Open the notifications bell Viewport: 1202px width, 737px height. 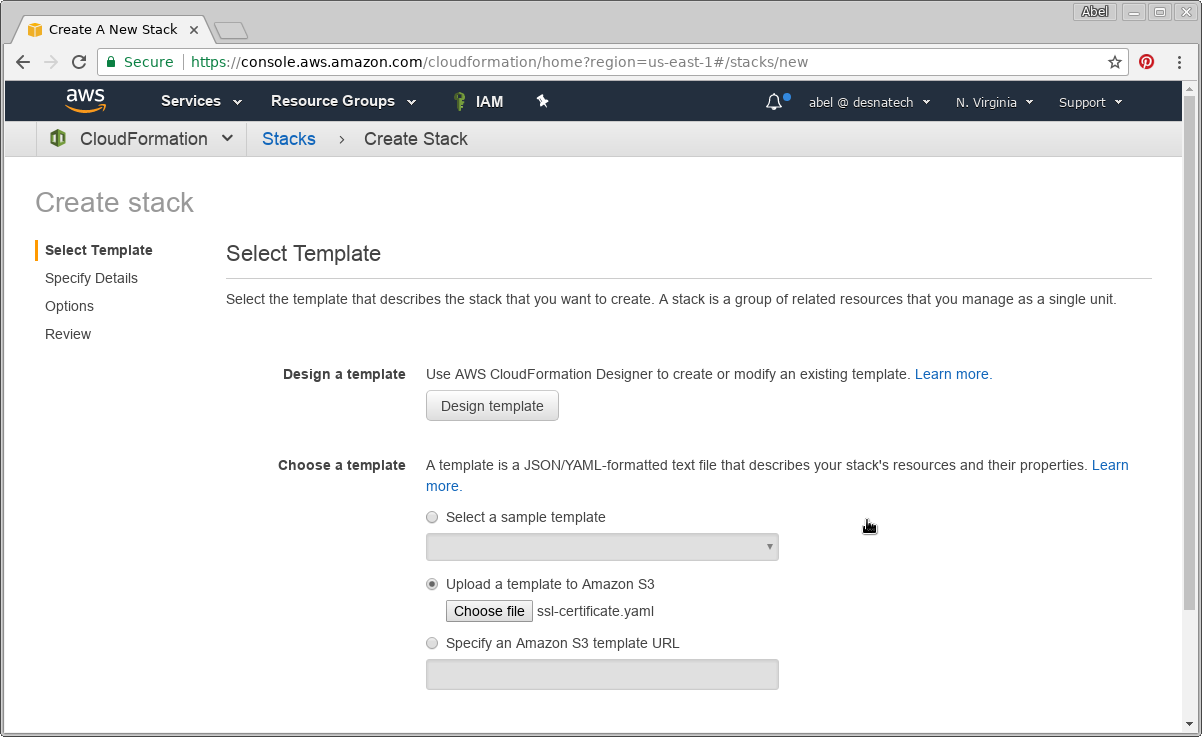pyautogui.click(x=774, y=102)
